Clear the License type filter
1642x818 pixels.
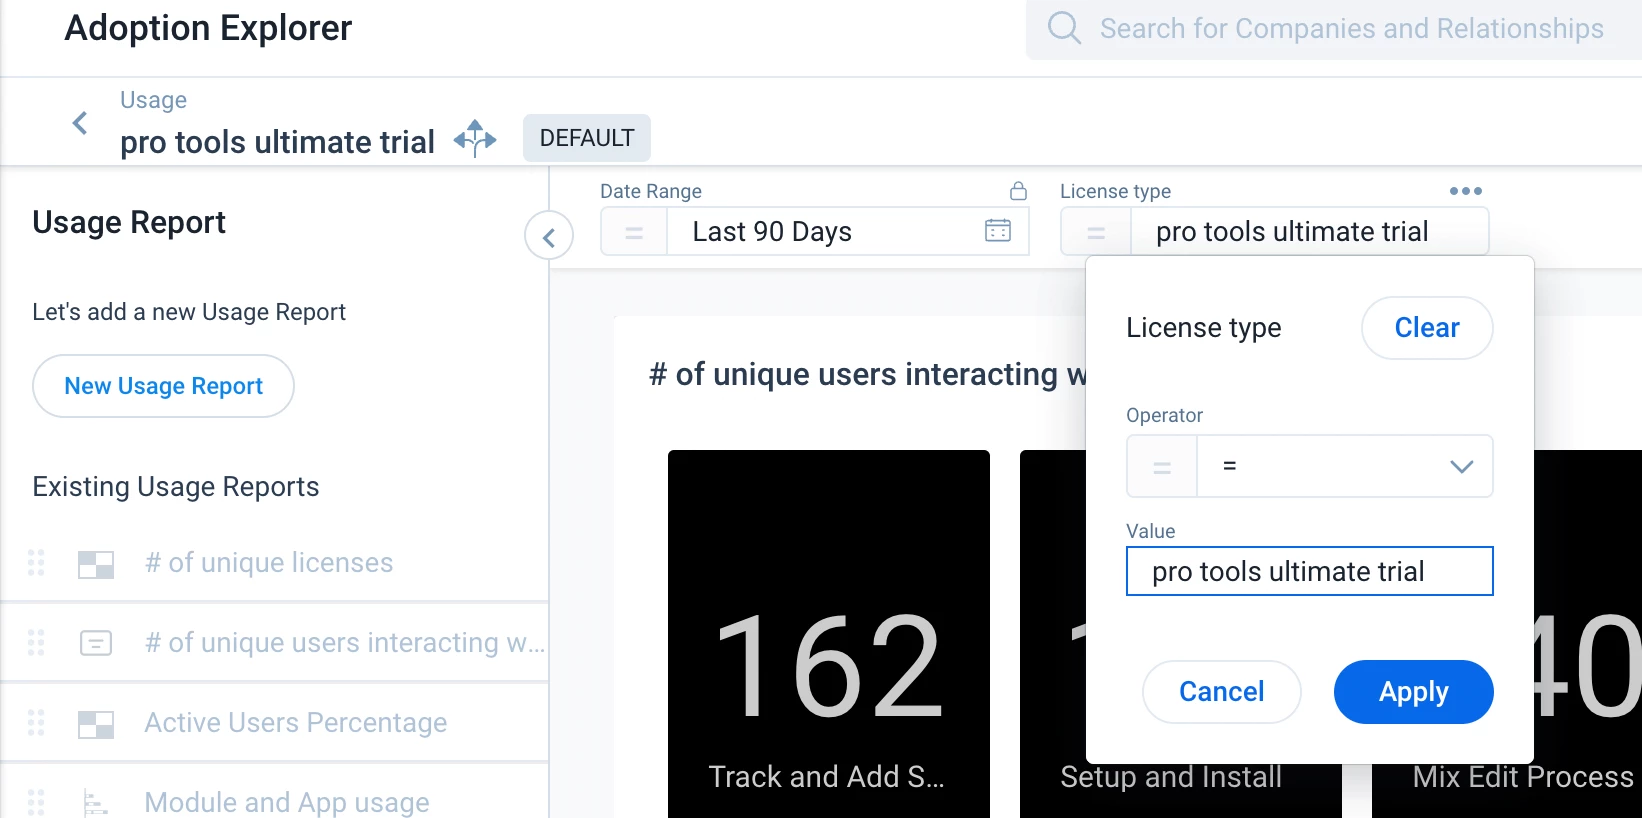[x=1427, y=328]
